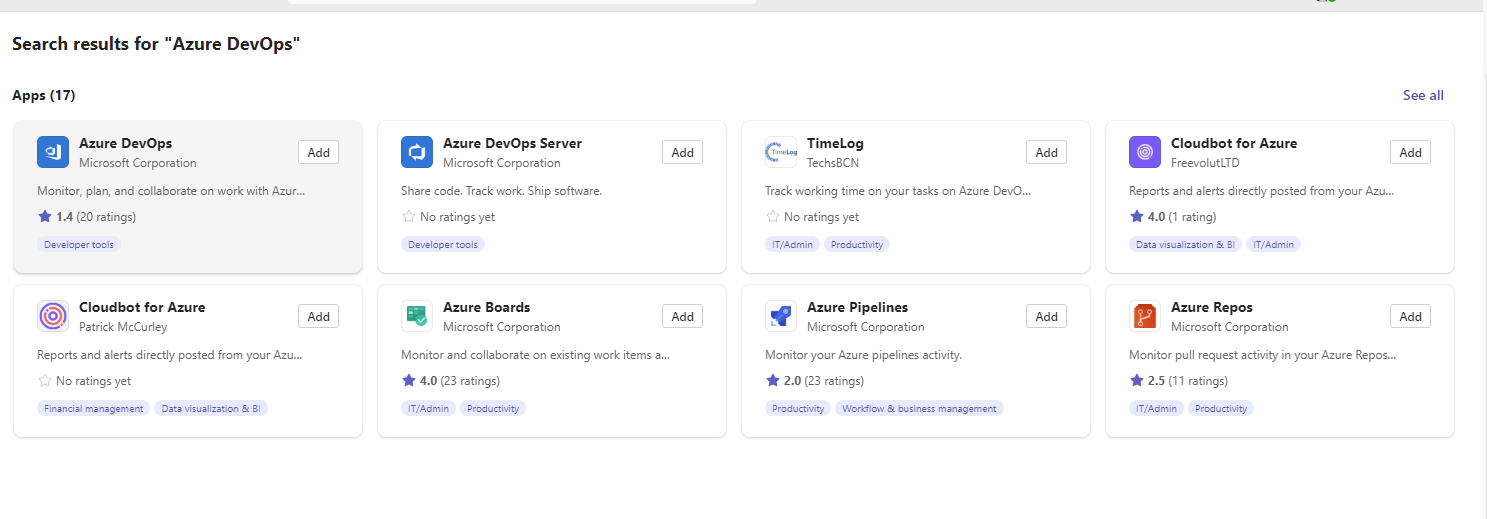The image size is (1487, 519).
Task: Select the IT/Admin tag on Azure Boards card
Action: click(x=428, y=408)
